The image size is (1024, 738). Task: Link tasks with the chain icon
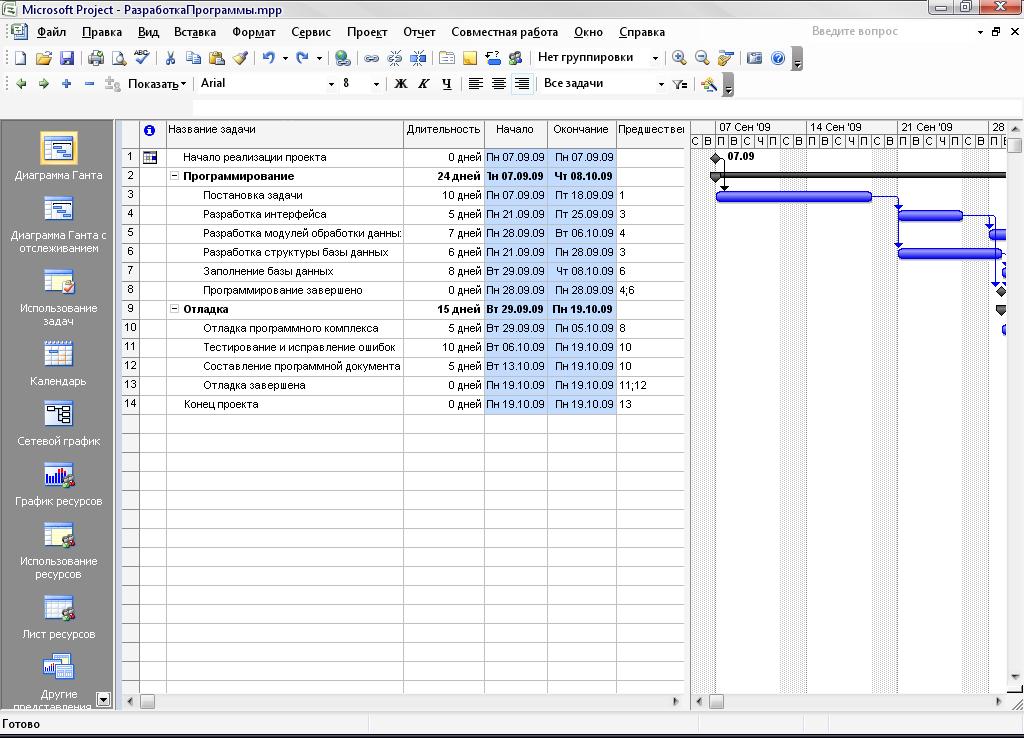[371, 58]
